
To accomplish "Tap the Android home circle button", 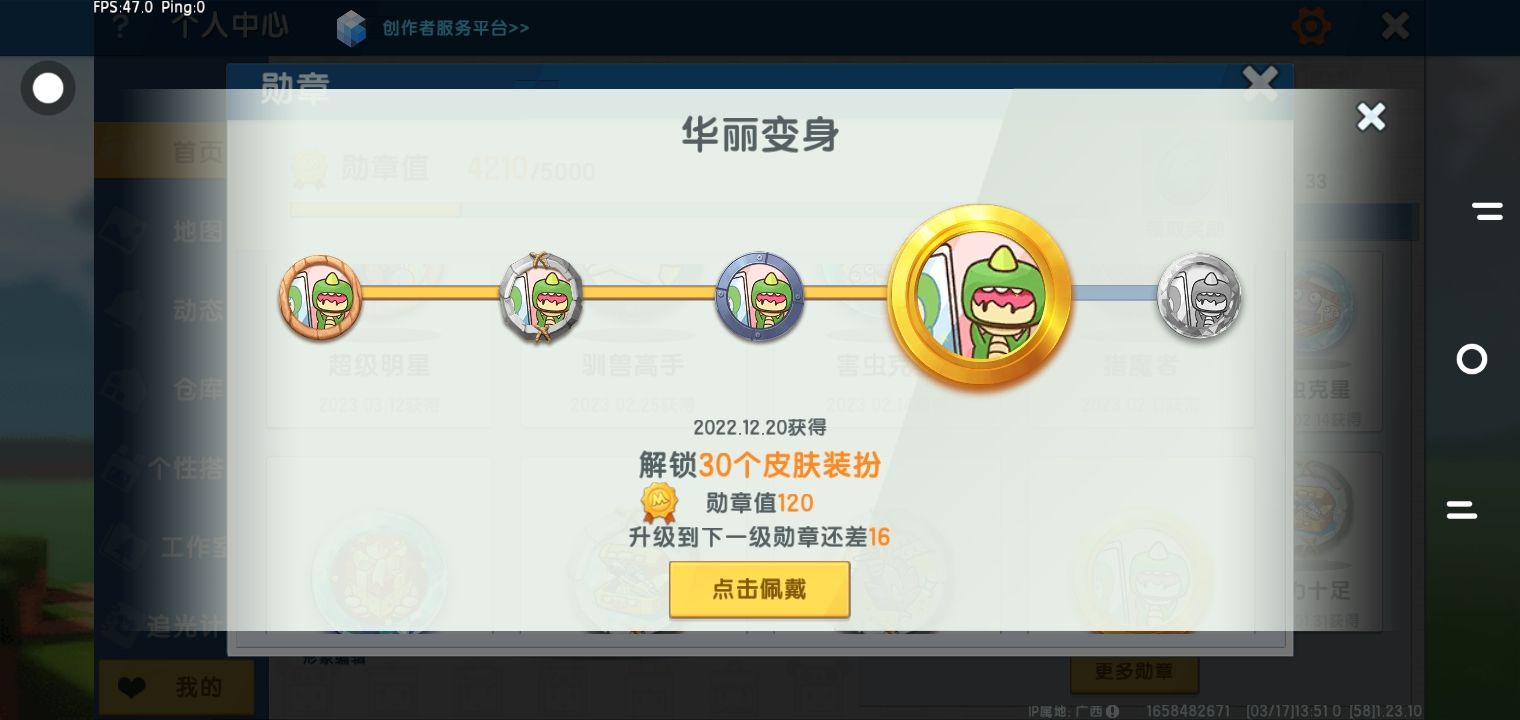I will tap(1472, 359).
